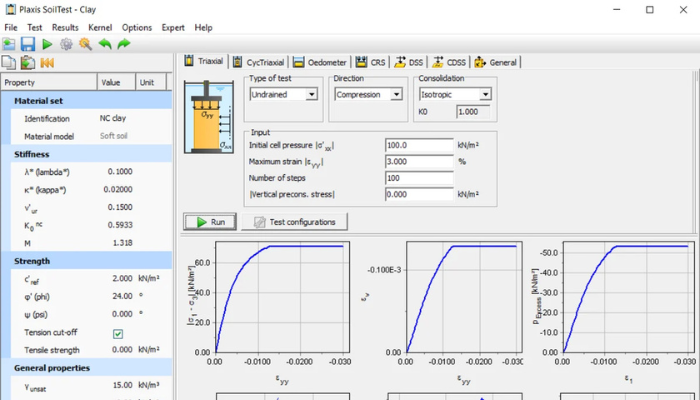The image size is (700, 400).
Task: Switch to the CRS tab
Action: coord(371,62)
